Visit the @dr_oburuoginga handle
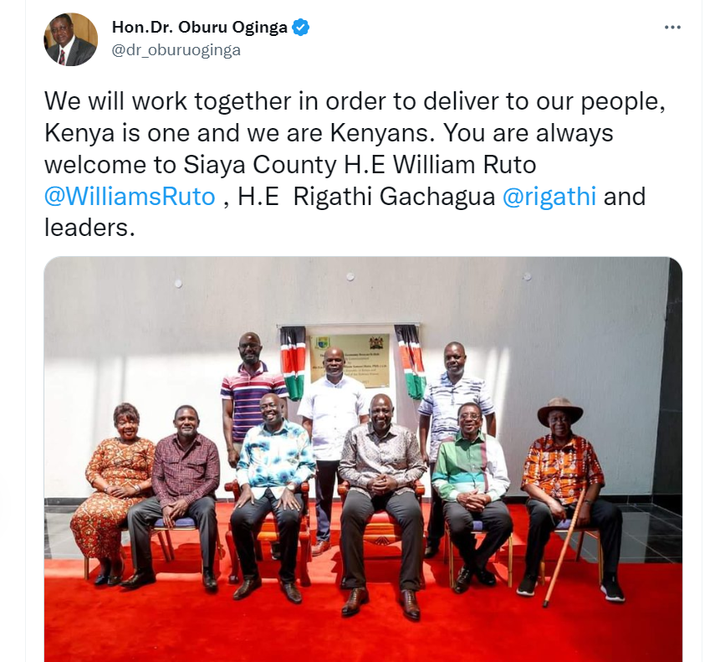Screen dimensions: 720x662 pyautogui.click(x=176, y=50)
